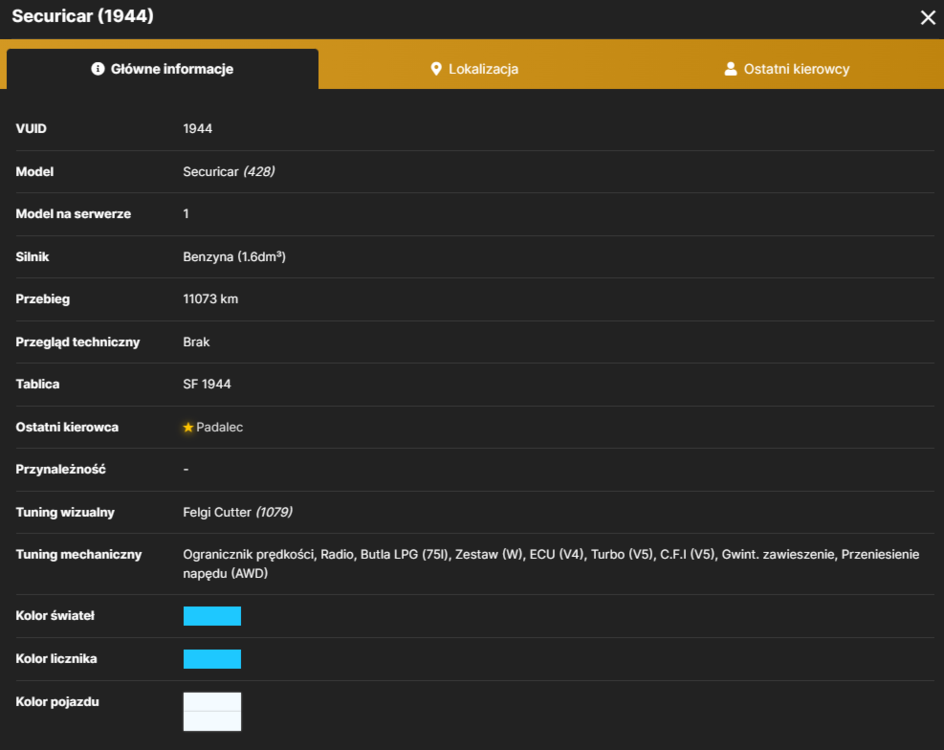Image resolution: width=944 pixels, height=750 pixels.
Task: Select the Kolor świateł blue swatch
Action: tap(212, 616)
